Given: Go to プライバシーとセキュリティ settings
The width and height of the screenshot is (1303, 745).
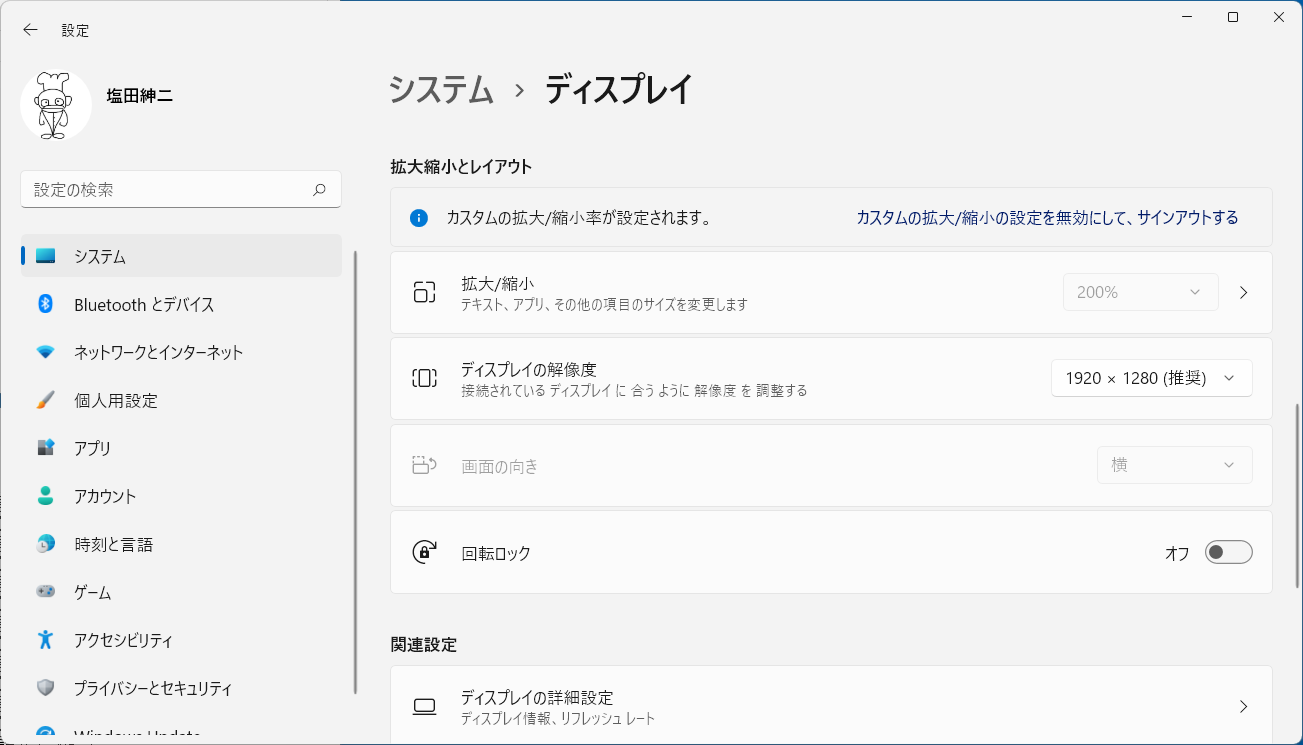Looking at the screenshot, I should [181, 688].
